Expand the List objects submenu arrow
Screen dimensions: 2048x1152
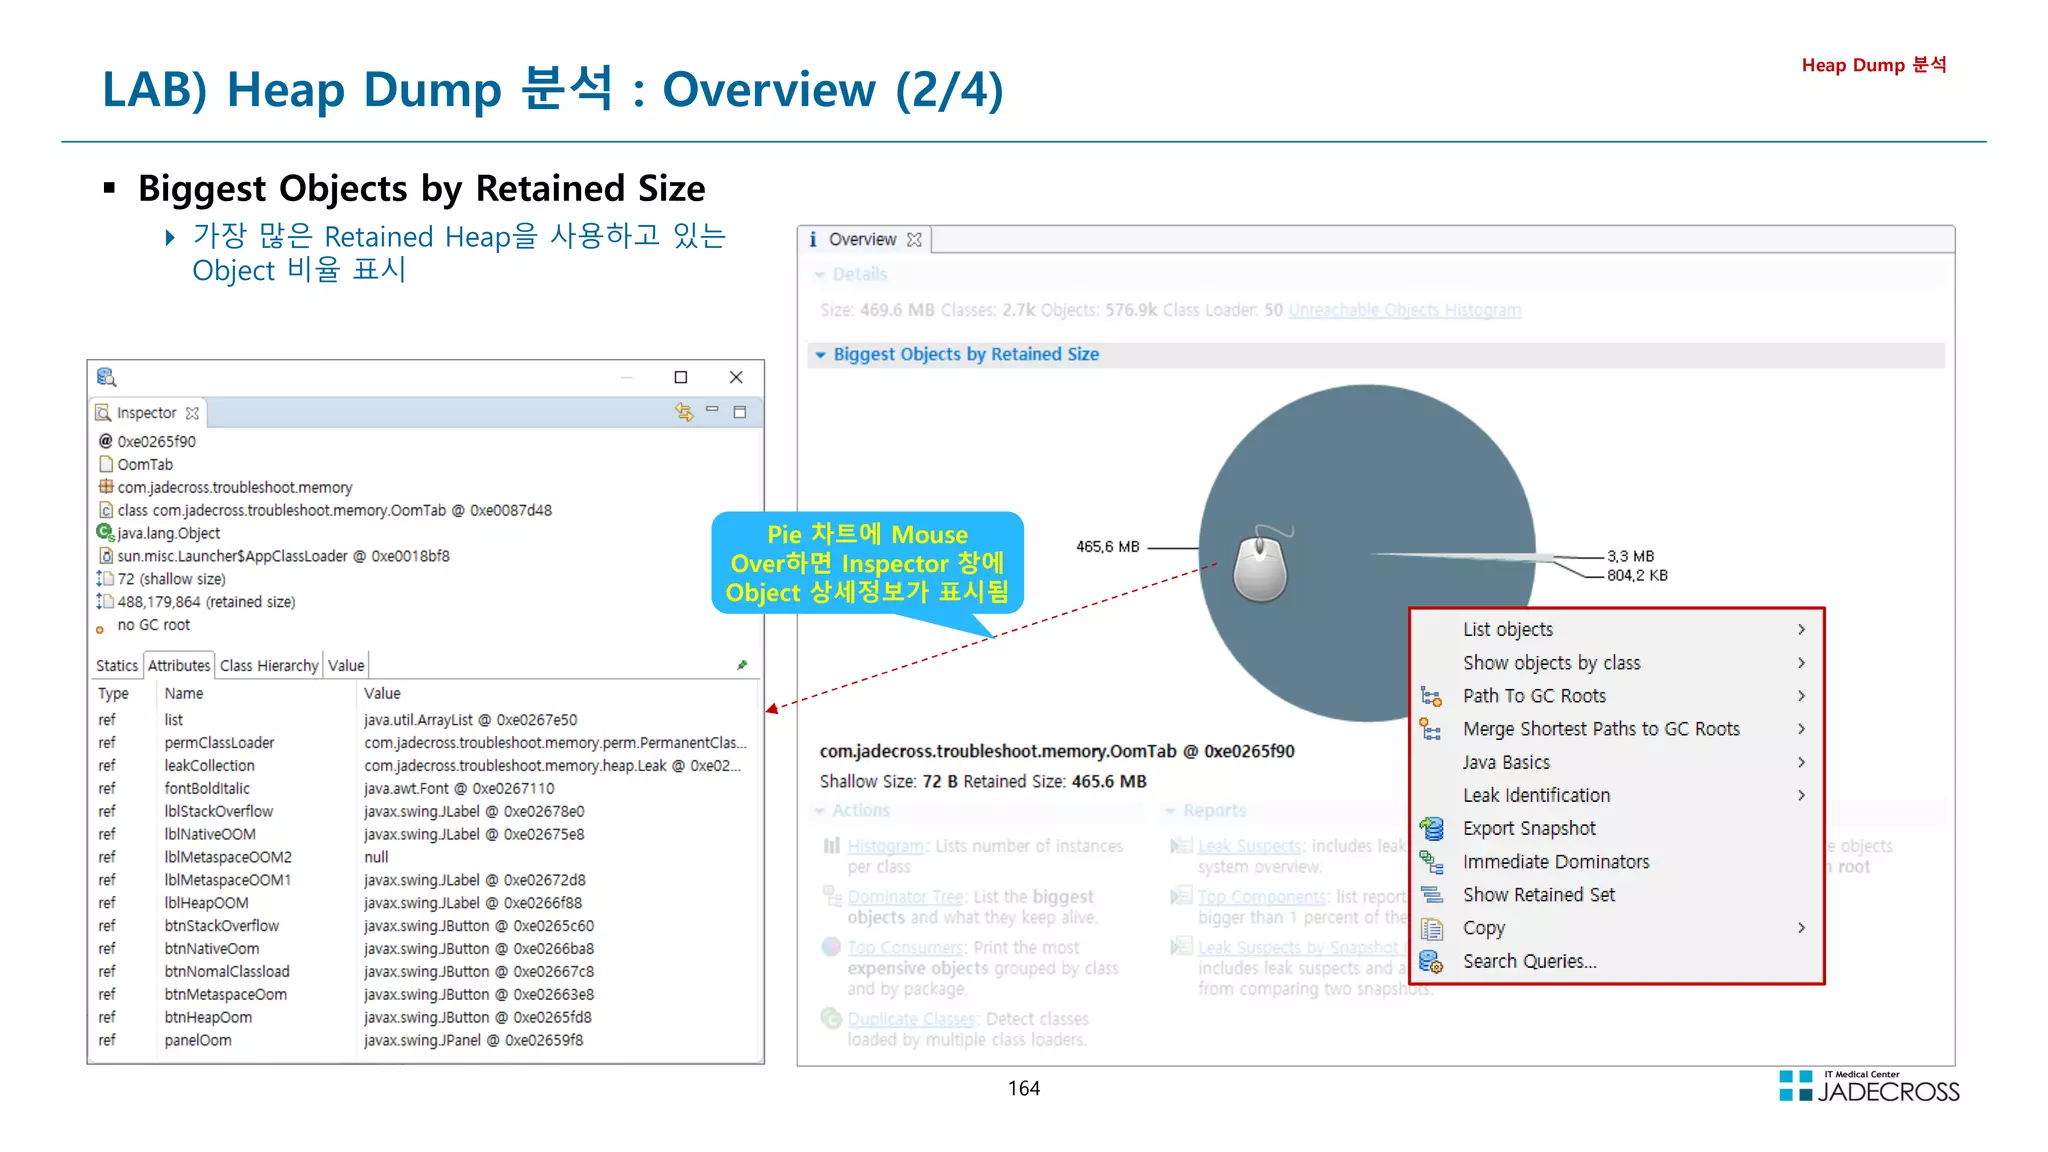[1801, 629]
